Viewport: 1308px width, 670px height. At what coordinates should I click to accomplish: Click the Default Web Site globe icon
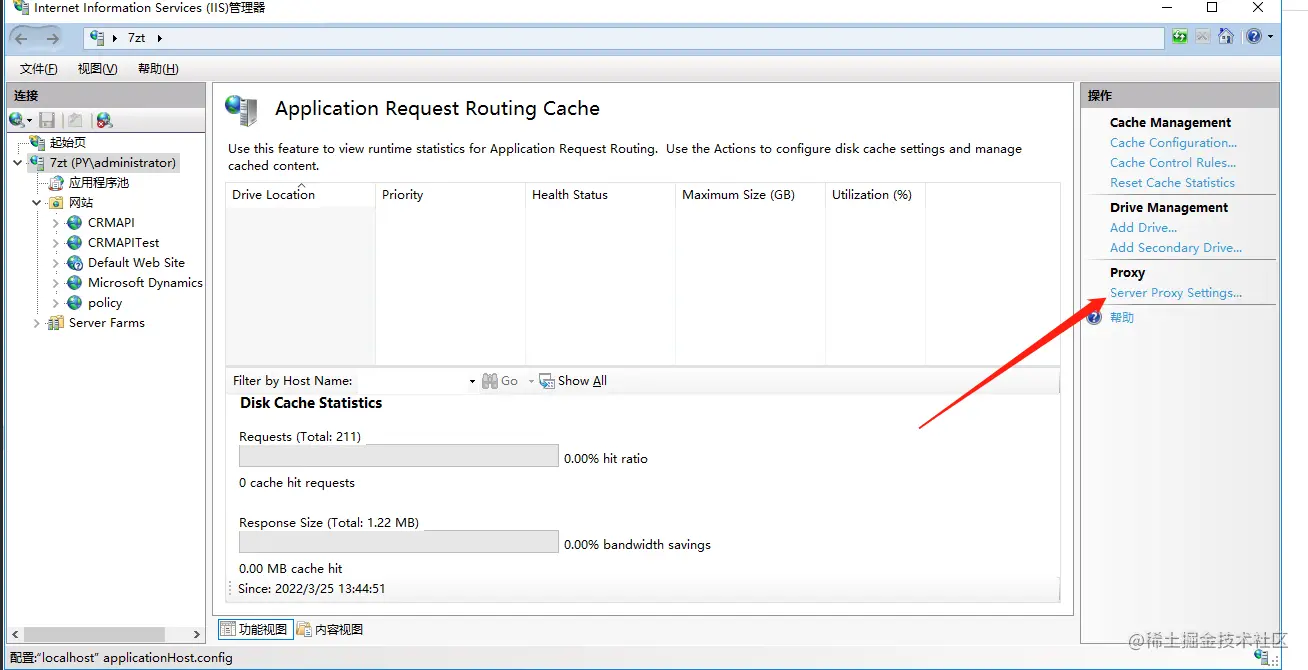75,263
